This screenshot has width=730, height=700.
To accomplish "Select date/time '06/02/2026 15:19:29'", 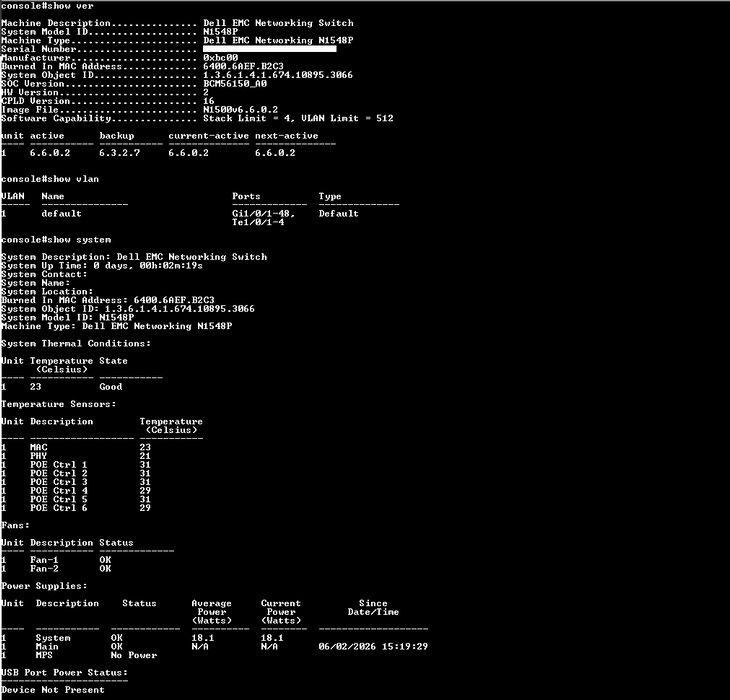I will coord(373,646).
